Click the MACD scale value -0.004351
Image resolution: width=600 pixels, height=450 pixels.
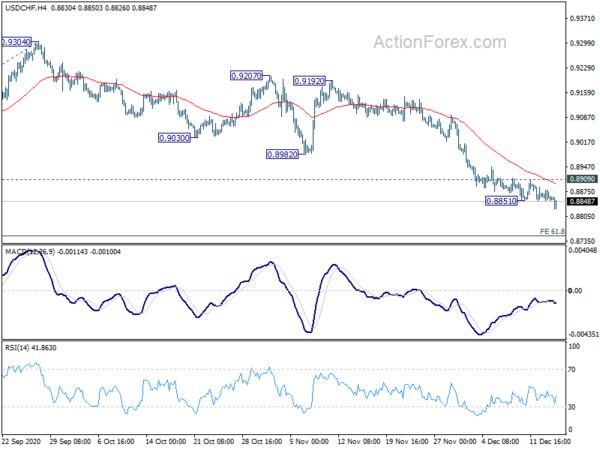click(x=583, y=334)
